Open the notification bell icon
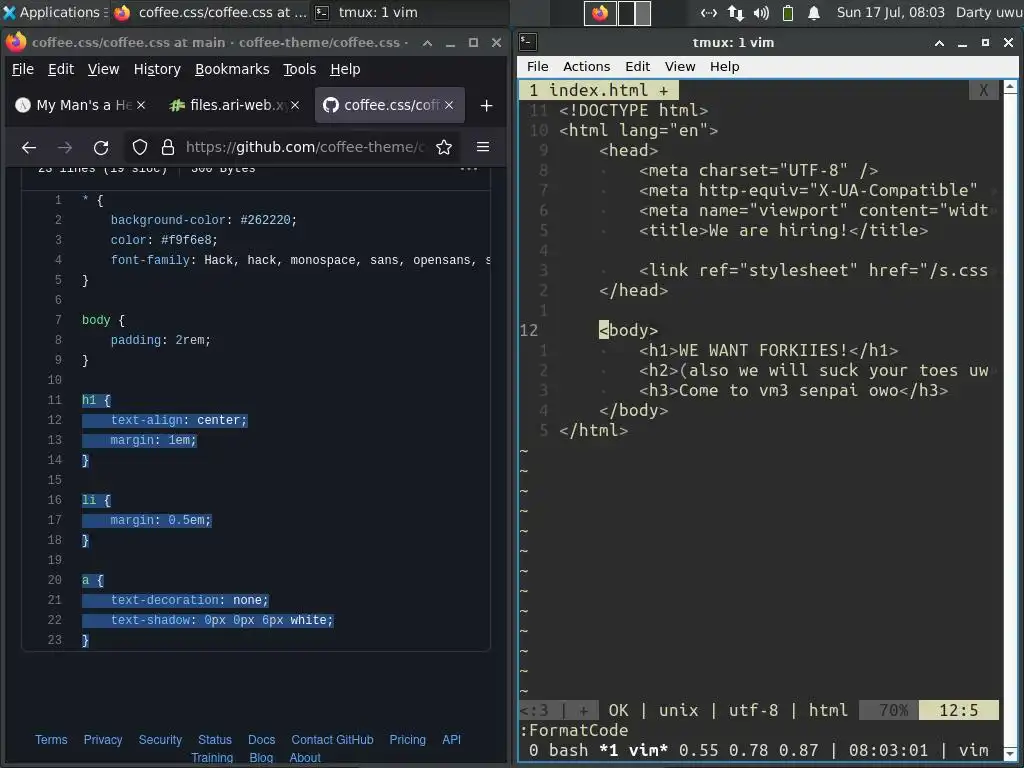The image size is (1024, 768). tap(814, 12)
